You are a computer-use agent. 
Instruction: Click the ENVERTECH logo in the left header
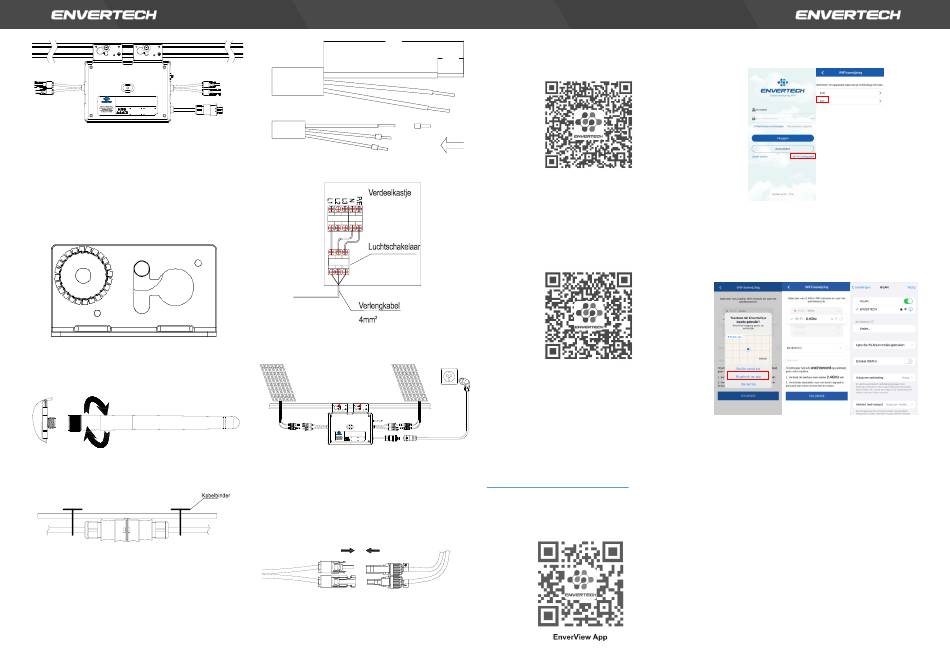click(104, 15)
